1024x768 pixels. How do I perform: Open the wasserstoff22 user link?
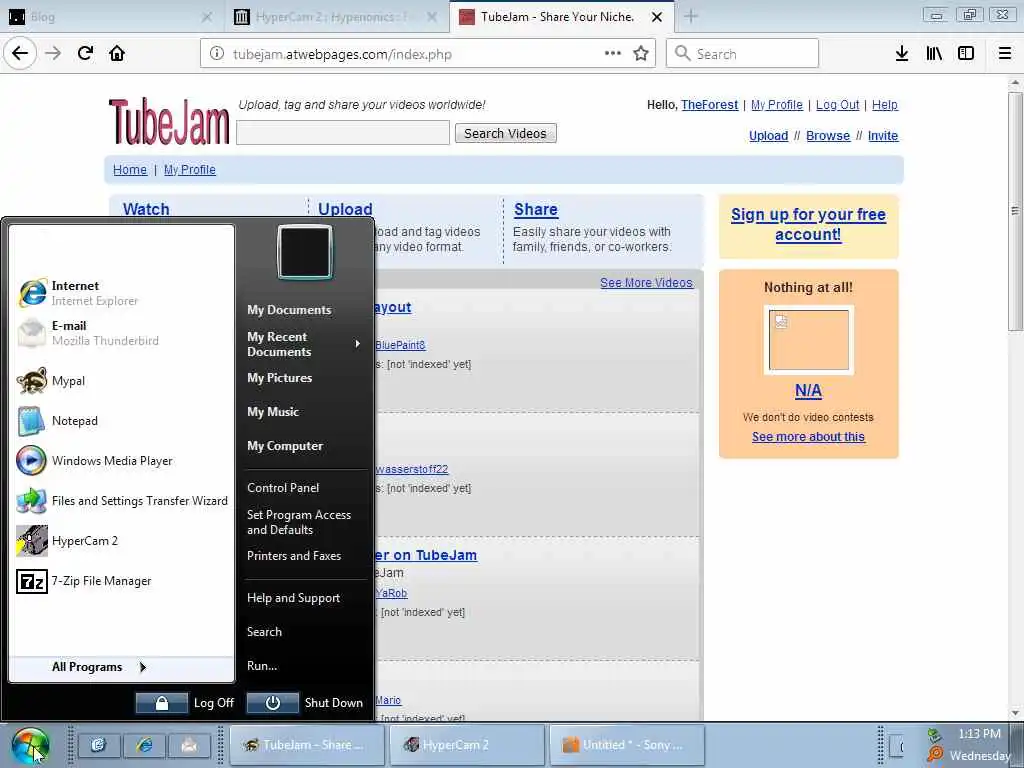(x=411, y=470)
